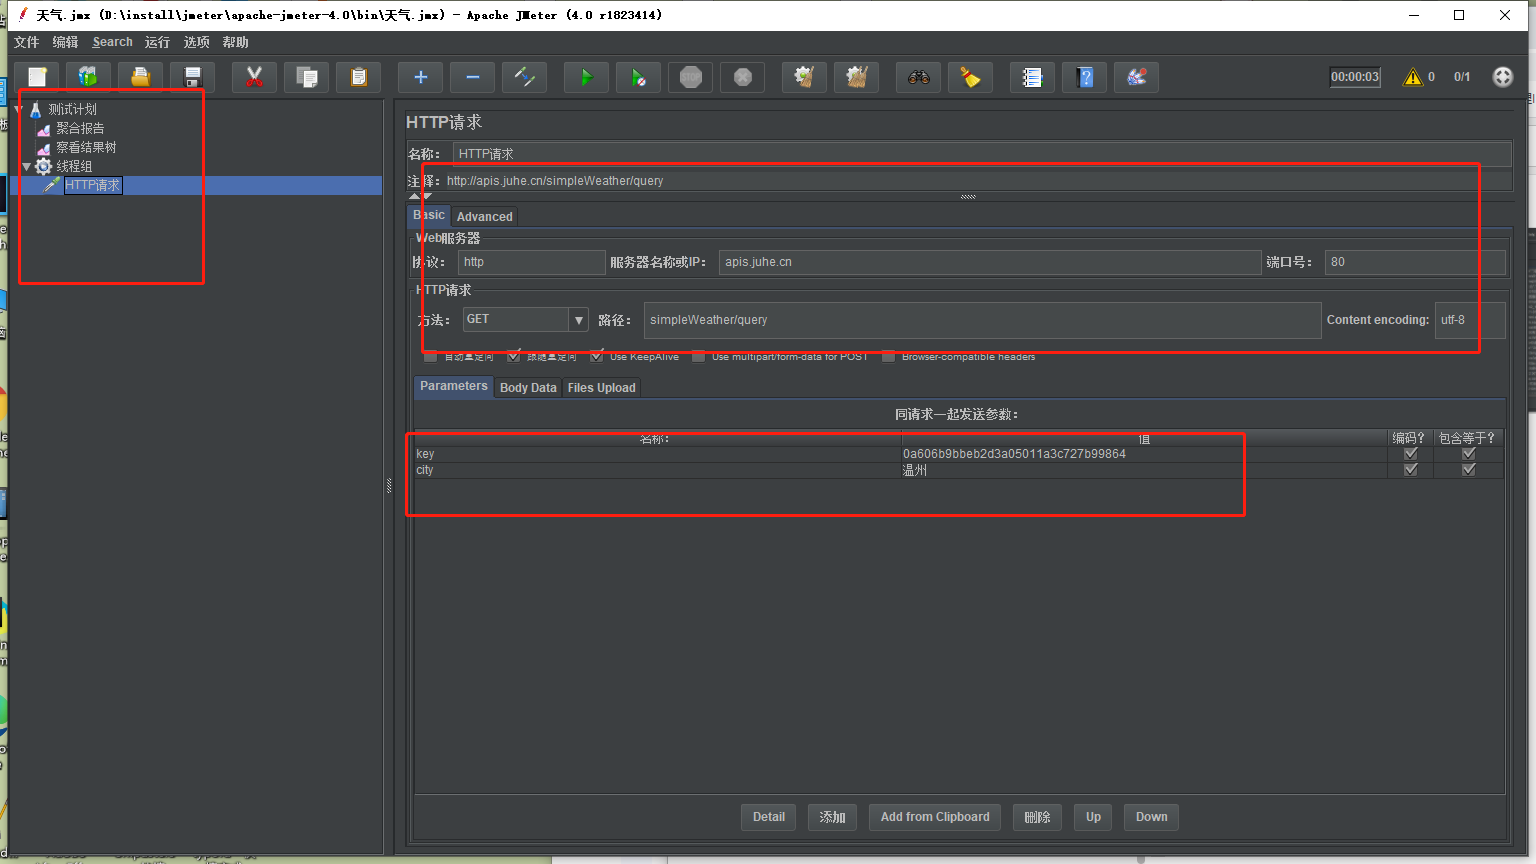Click the Open file folder icon
The image size is (1536, 864).
141,77
